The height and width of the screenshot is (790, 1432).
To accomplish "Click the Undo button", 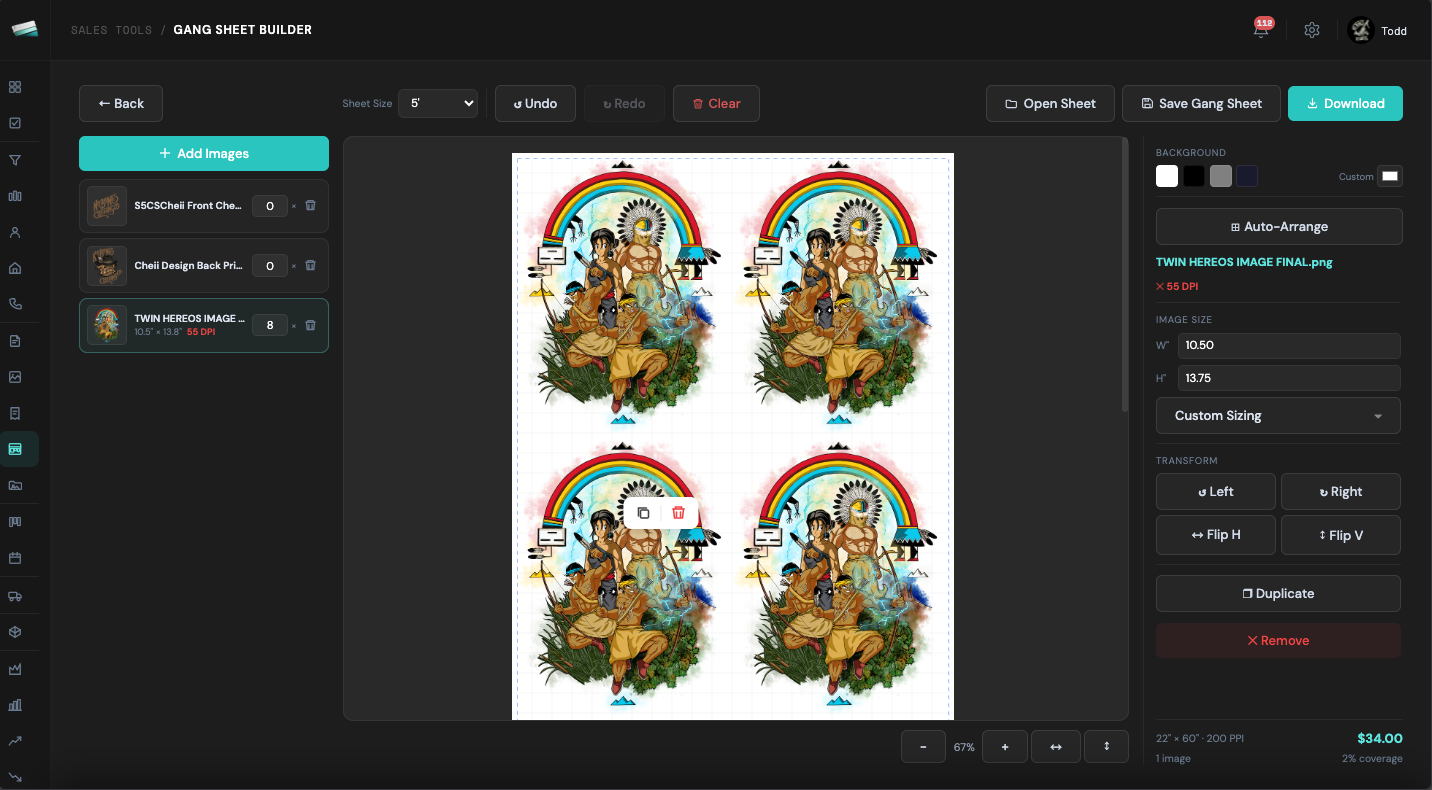I will click(535, 103).
